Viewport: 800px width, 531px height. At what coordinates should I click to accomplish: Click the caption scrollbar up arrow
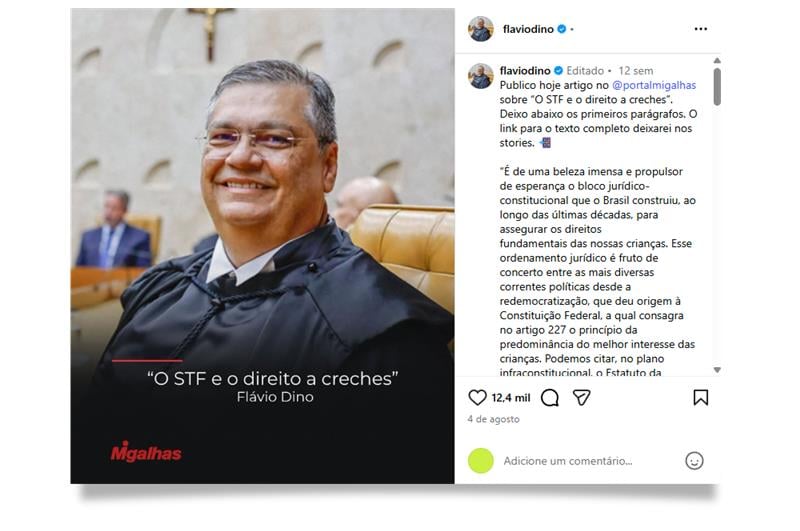click(x=717, y=61)
